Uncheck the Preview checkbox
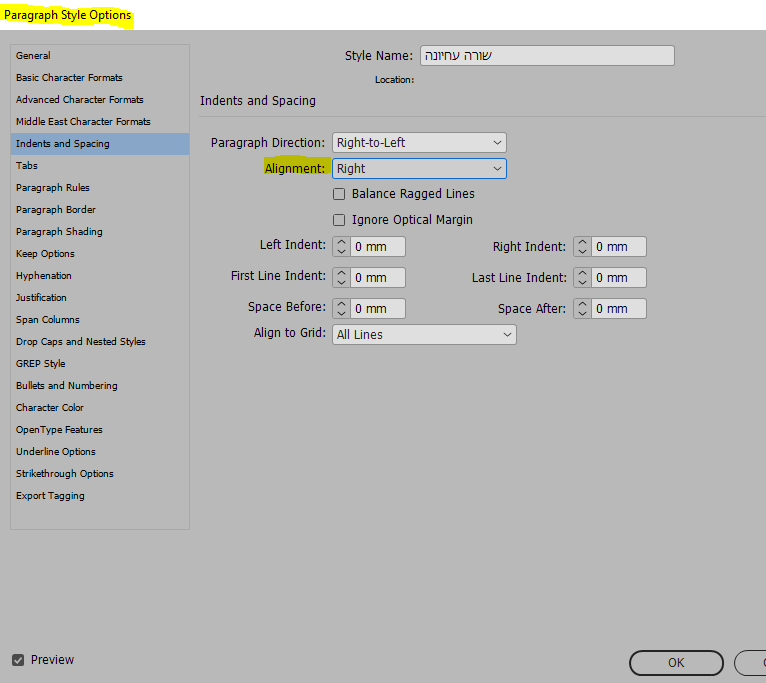The height and width of the screenshot is (683, 766). (18, 660)
